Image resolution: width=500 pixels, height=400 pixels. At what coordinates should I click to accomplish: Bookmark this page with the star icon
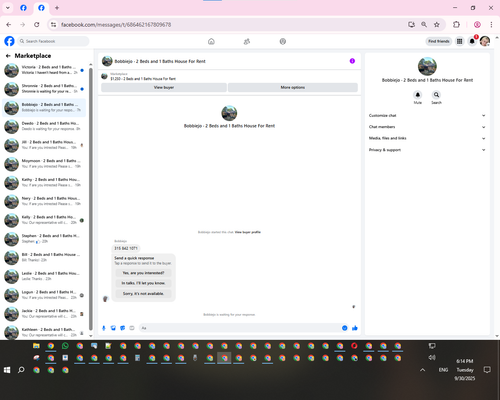pos(437,24)
